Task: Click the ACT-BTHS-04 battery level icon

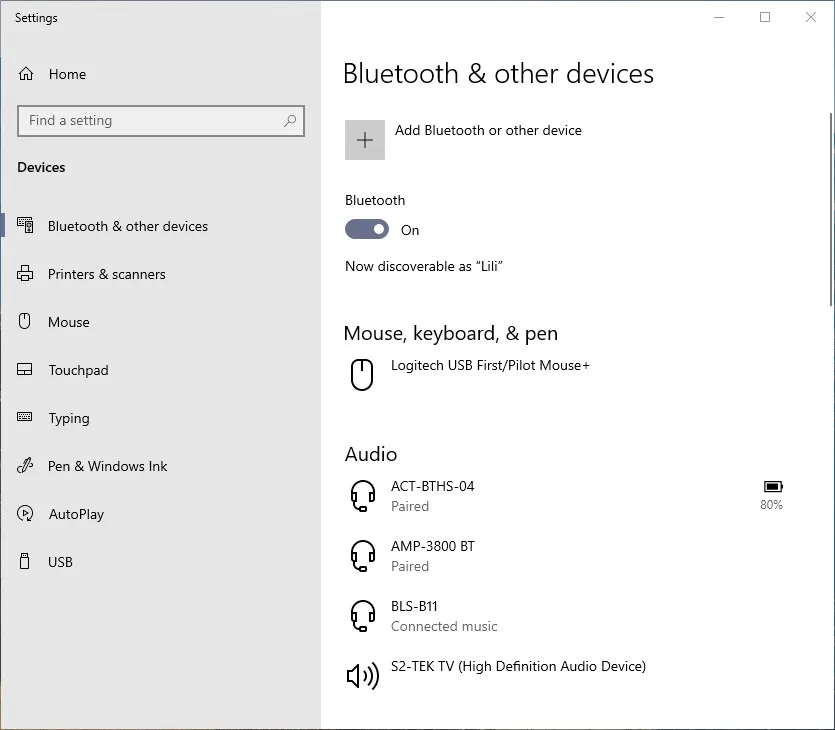Action: pos(772,487)
